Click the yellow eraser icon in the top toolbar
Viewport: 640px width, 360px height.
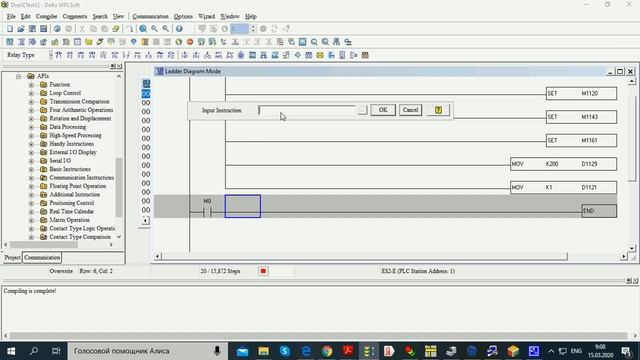point(116,29)
